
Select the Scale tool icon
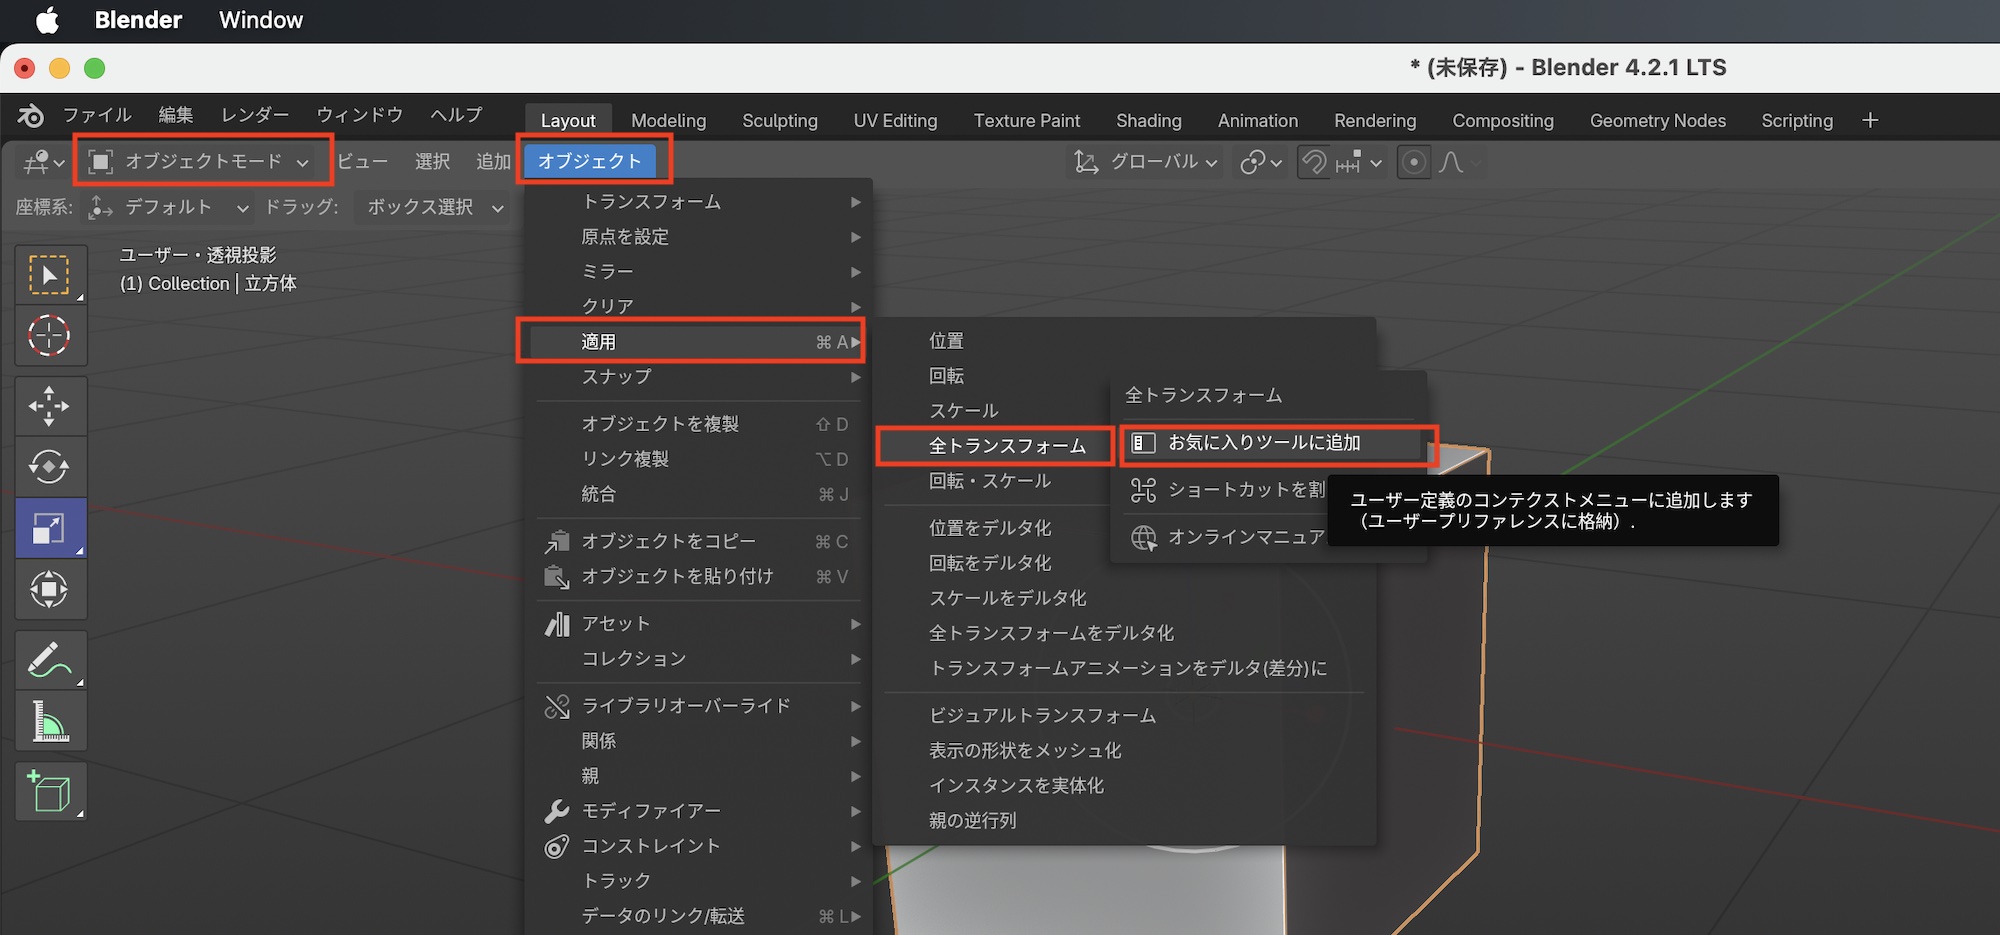[49, 528]
